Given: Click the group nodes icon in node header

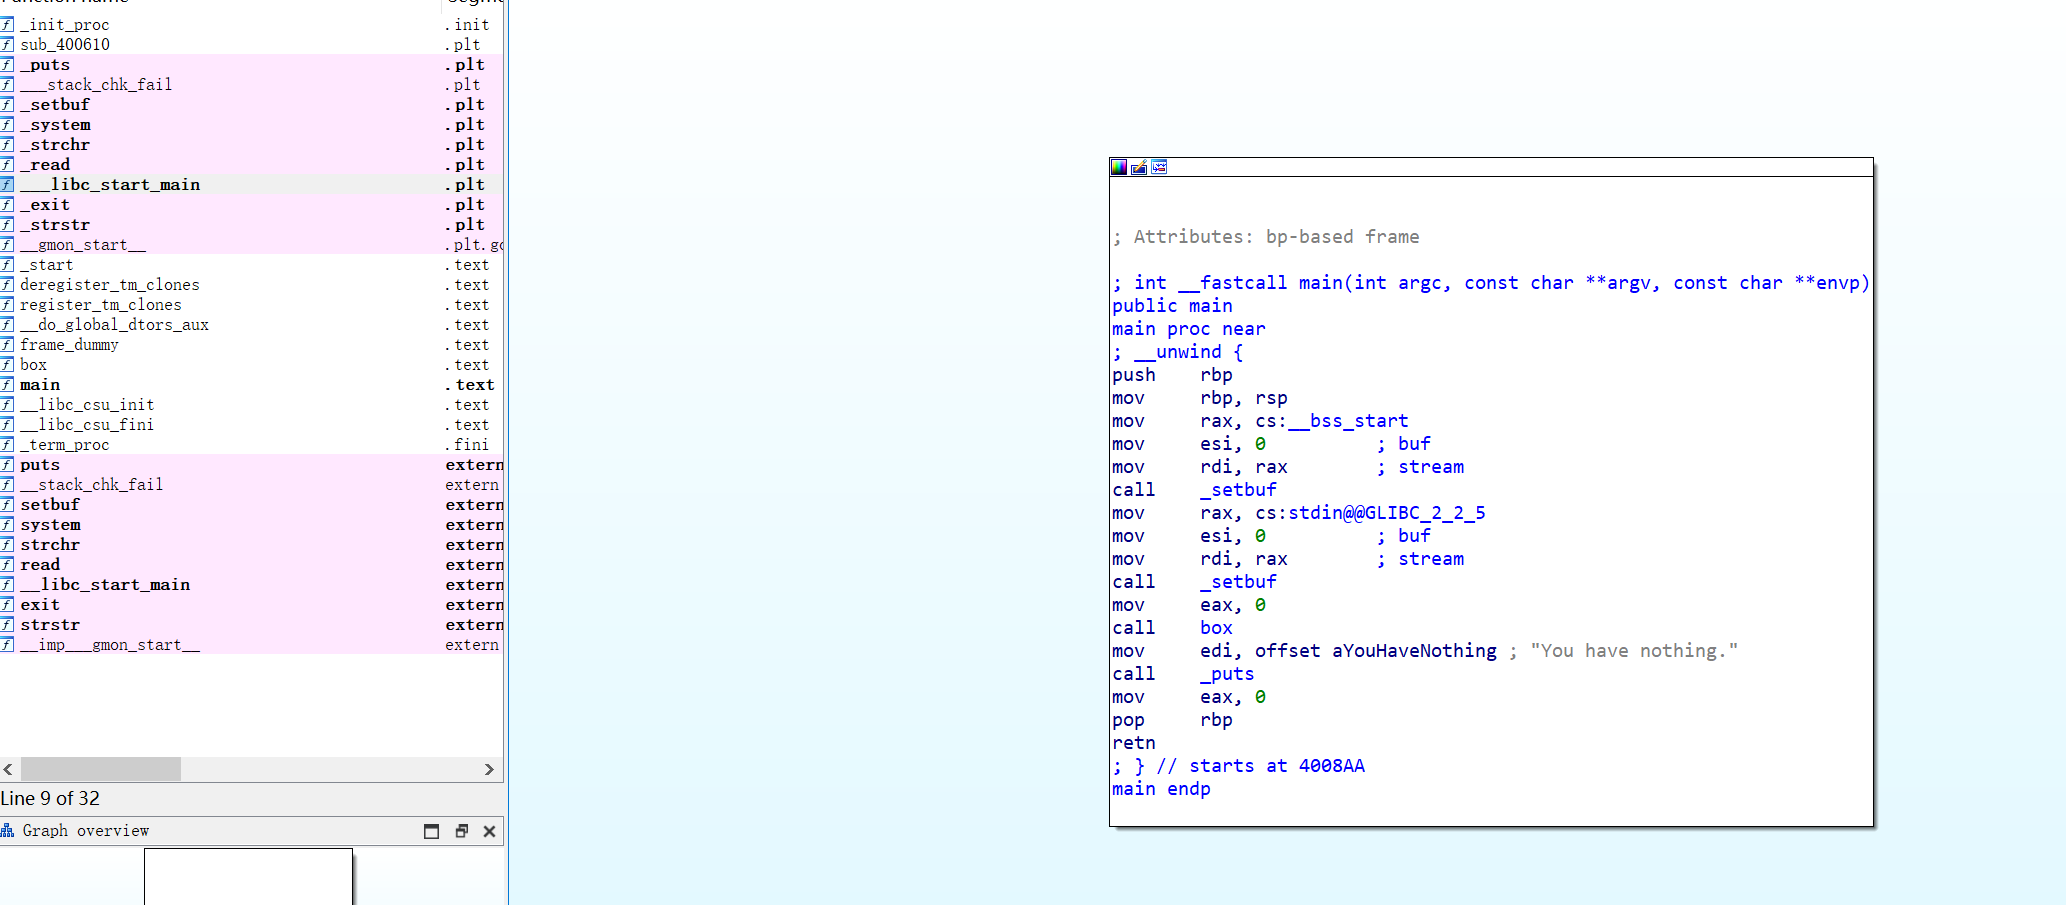Looking at the screenshot, I should (x=1159, y=167).
